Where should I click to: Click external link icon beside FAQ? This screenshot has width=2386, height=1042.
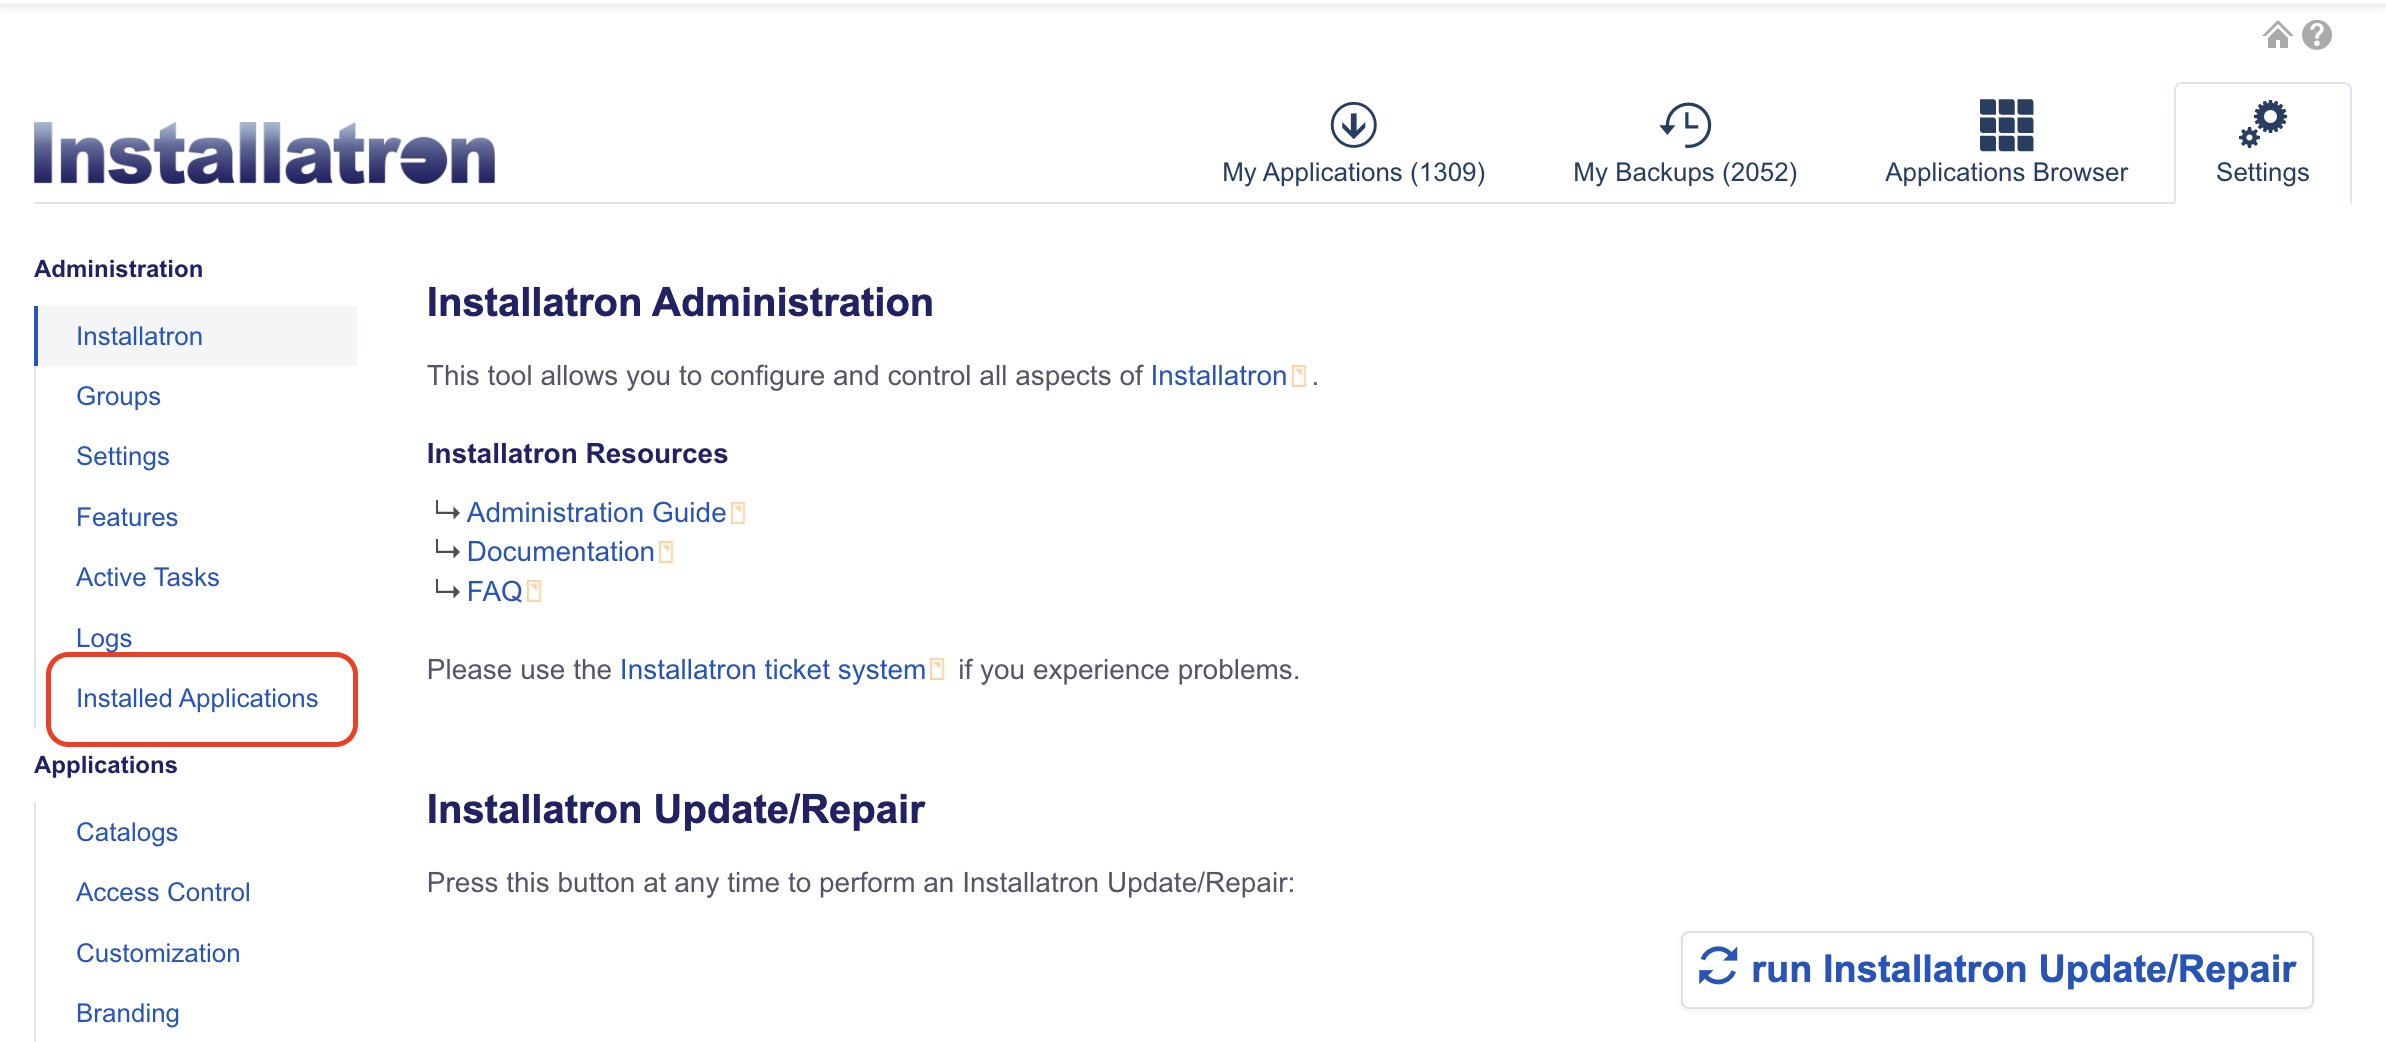click(x=534, y=591)
